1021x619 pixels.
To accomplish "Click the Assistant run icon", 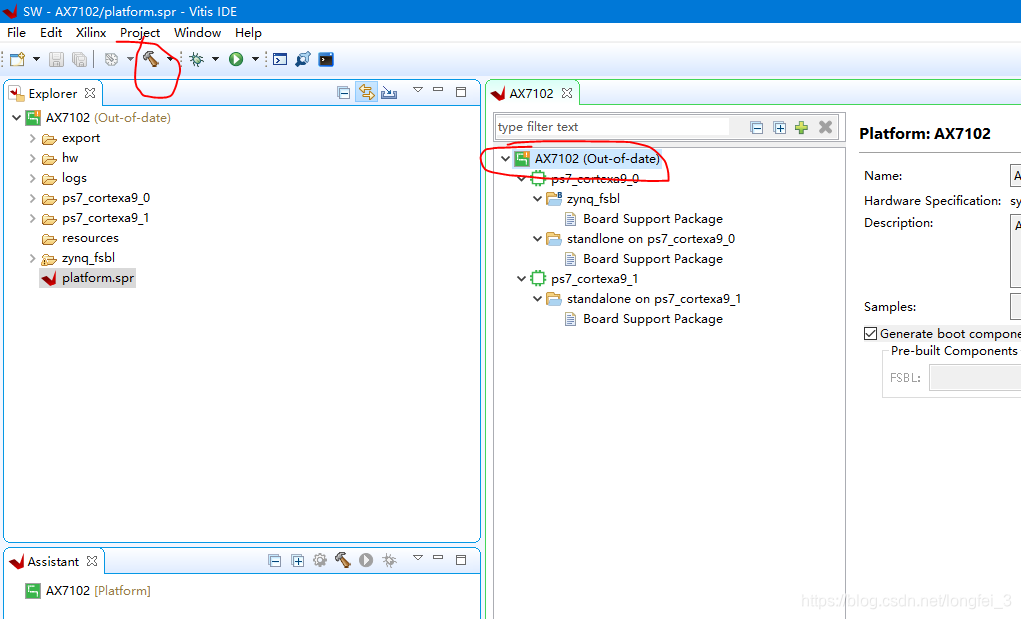I will tap(366, 560).
